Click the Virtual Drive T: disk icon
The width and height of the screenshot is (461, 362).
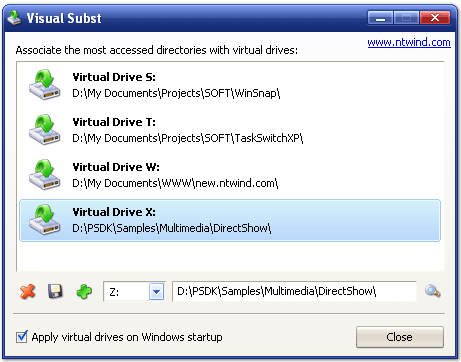(x=44, y=130)
